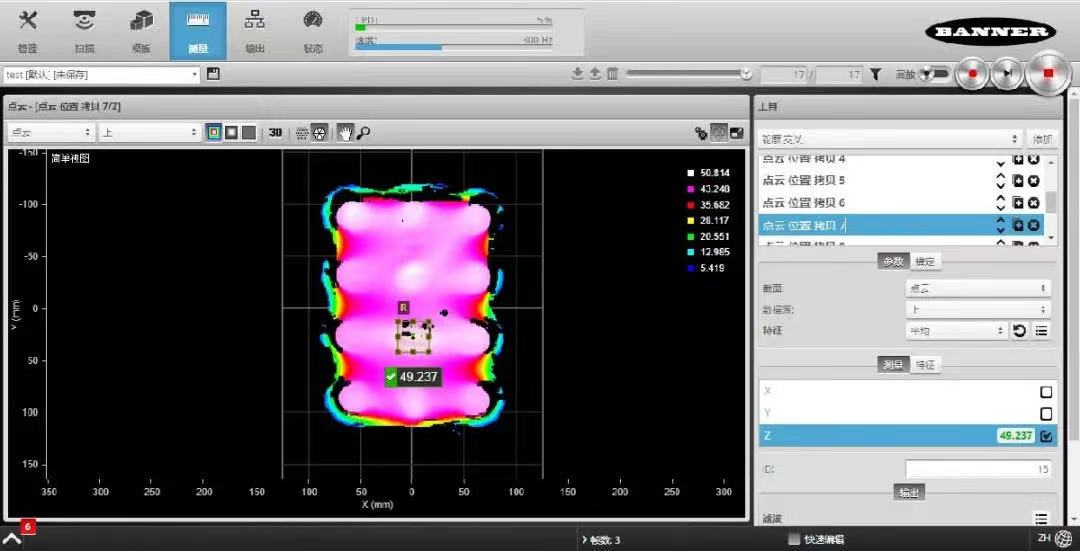Switch to the 锚定 anchor tab

925,262
